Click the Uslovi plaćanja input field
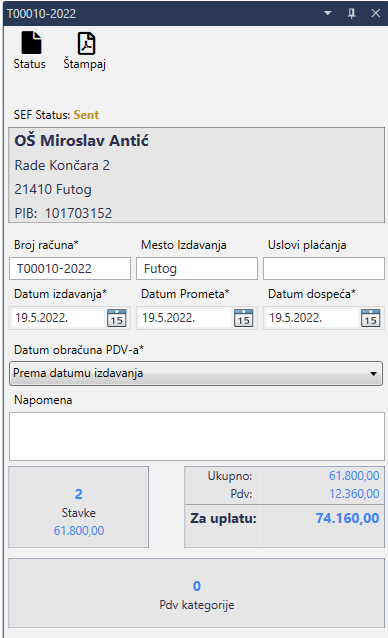388x638 pixels. [x=324, y=269]
